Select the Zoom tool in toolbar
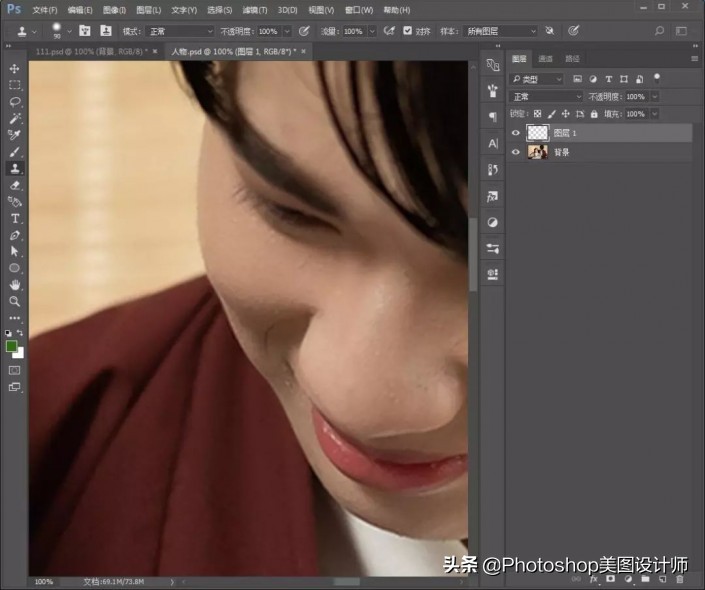The width and height of the screenshot is (705, 590). [15, 301]
